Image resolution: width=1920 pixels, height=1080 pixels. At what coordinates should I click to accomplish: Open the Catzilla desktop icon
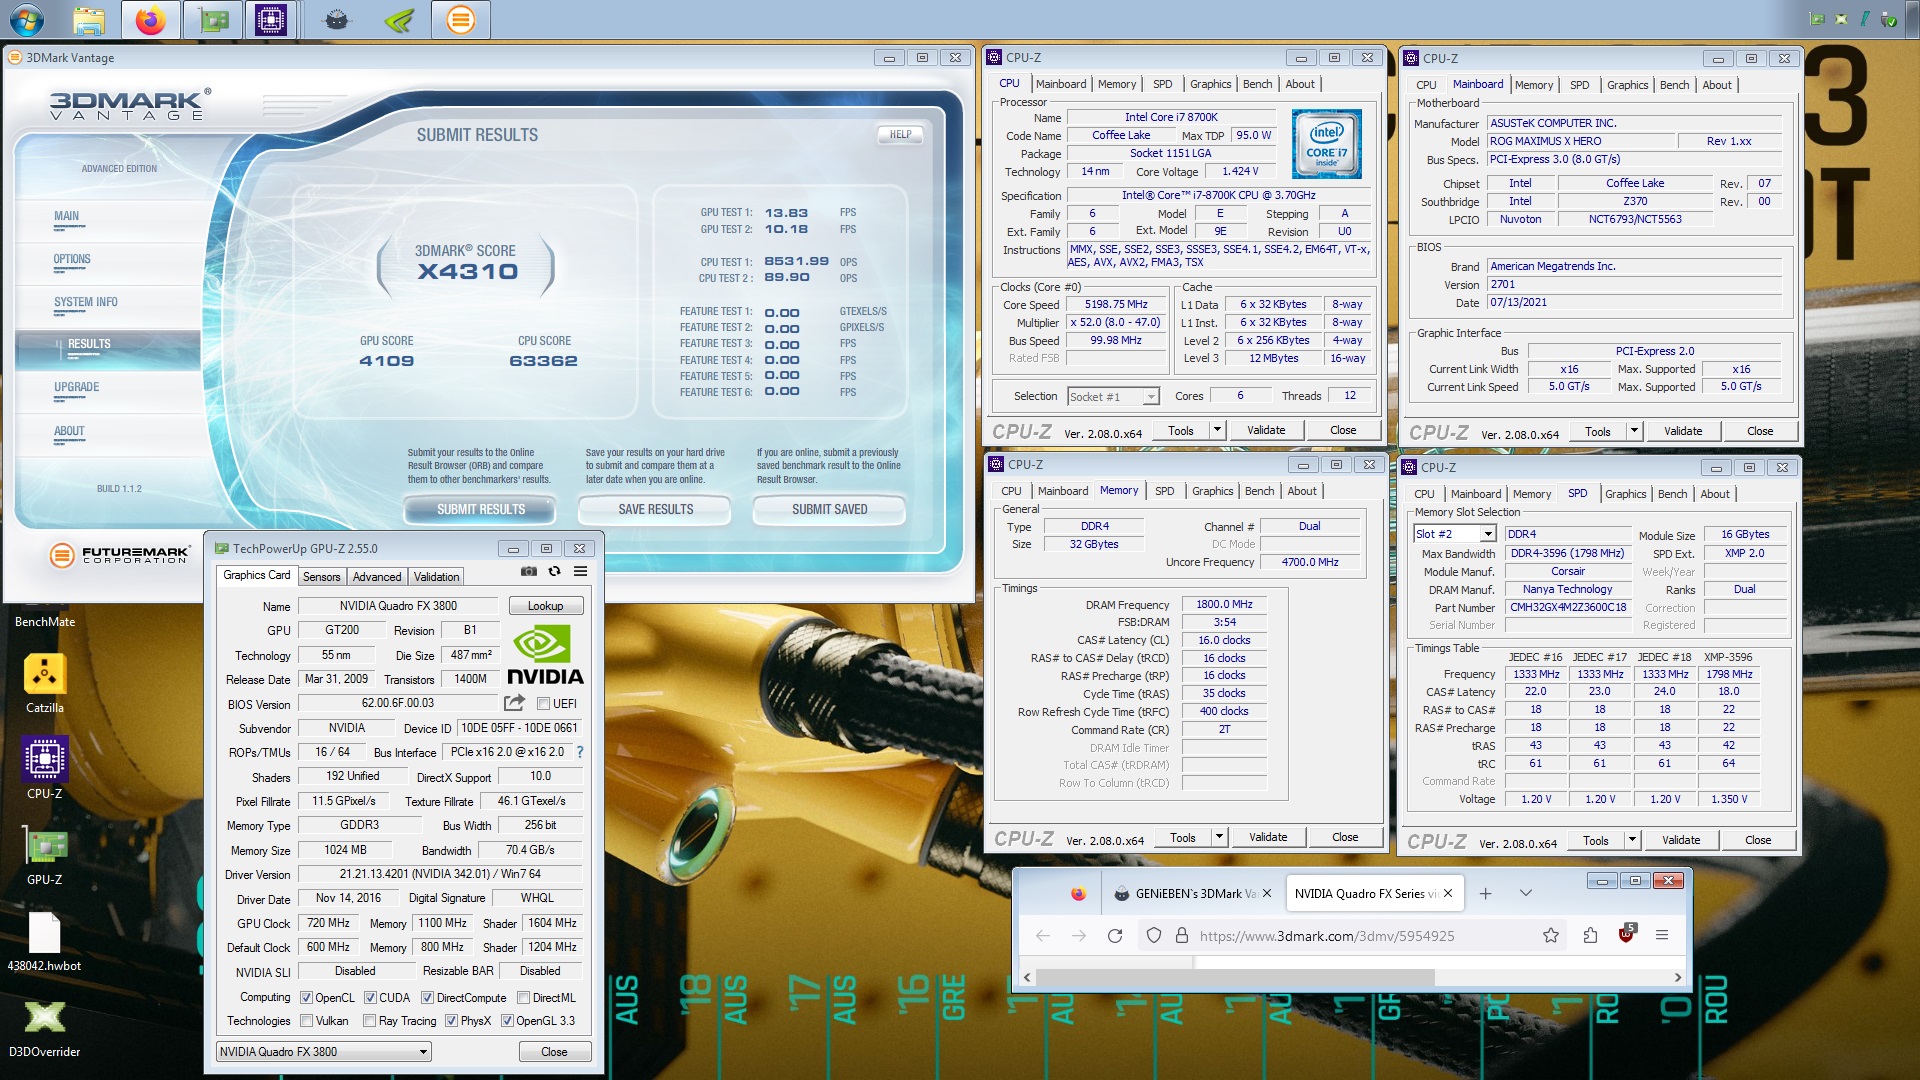tap(45, 684)
